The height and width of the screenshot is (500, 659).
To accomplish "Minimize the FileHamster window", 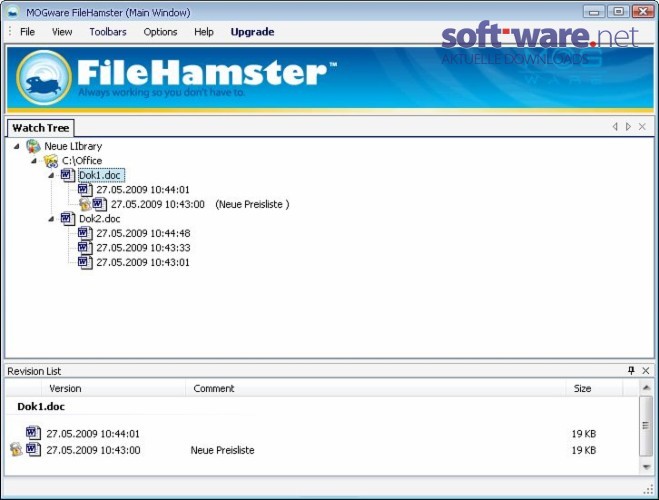I will [x=594, y=11].
